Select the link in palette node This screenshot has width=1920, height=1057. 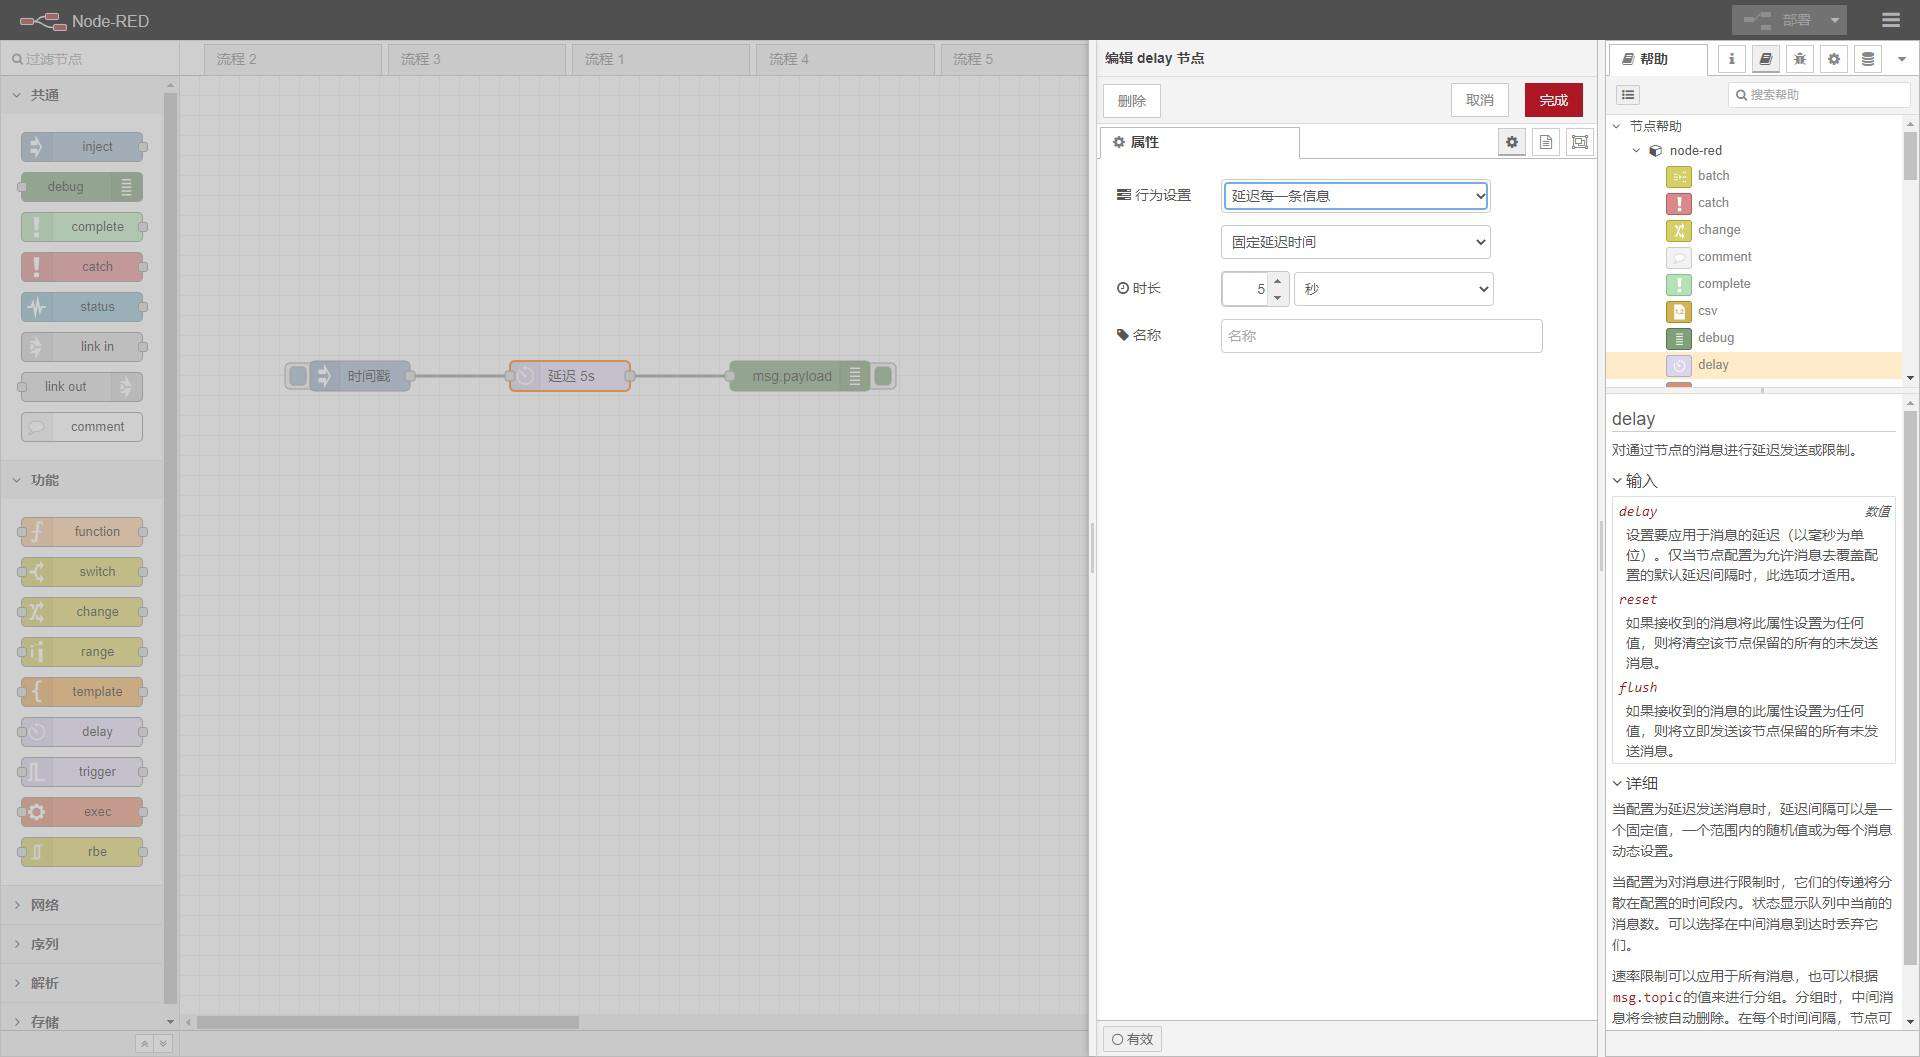pos(82,347)
